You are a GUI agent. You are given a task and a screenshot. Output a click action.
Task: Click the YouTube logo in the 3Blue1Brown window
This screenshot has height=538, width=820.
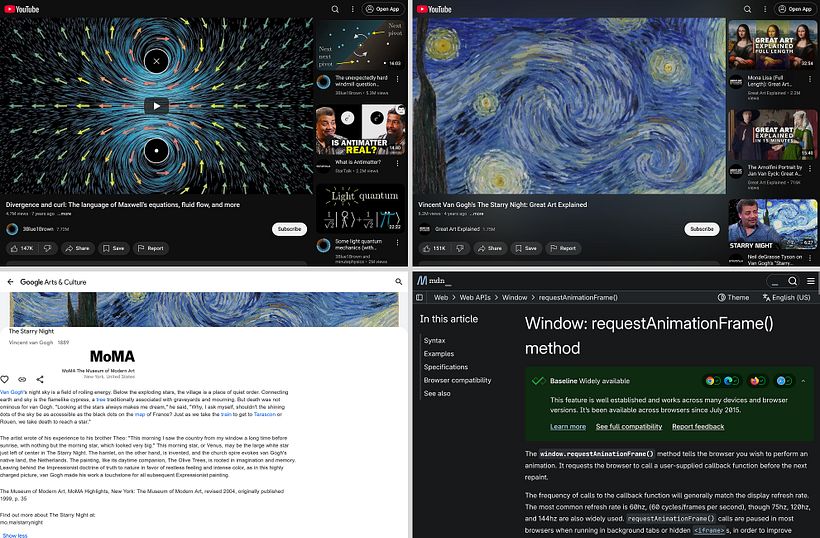(21, 9)
